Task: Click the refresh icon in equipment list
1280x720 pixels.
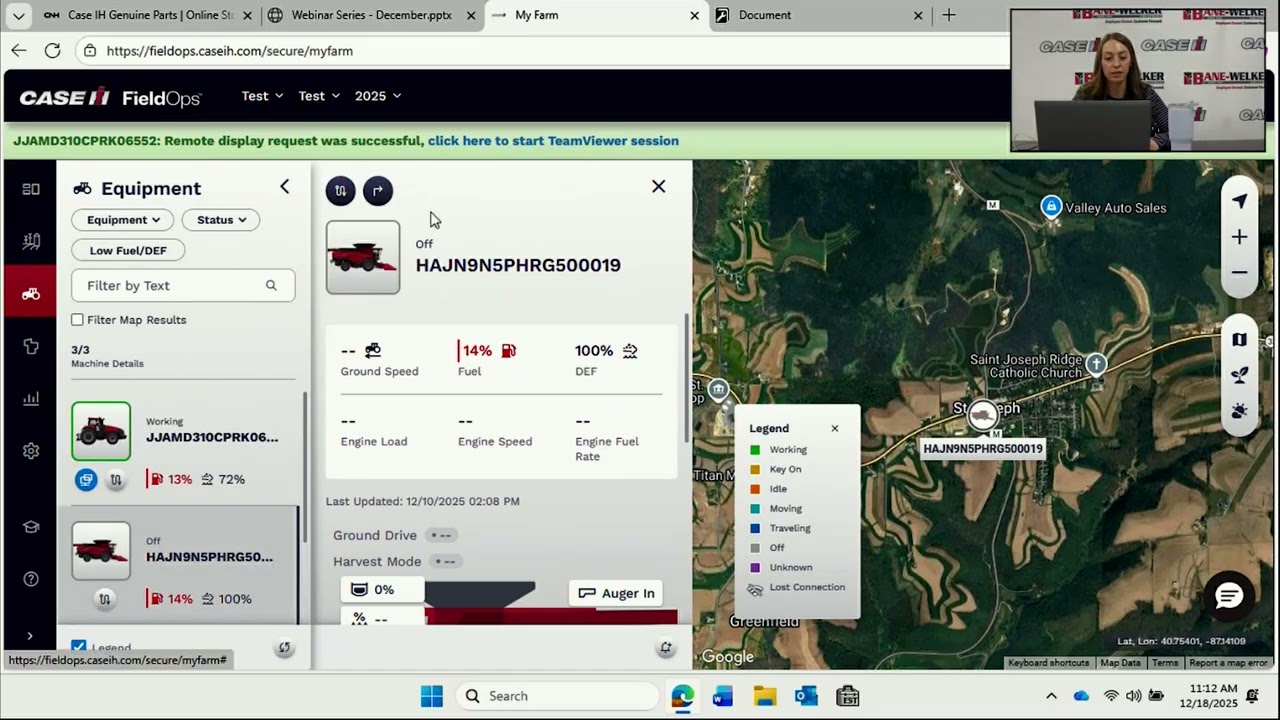Action: 284,648
